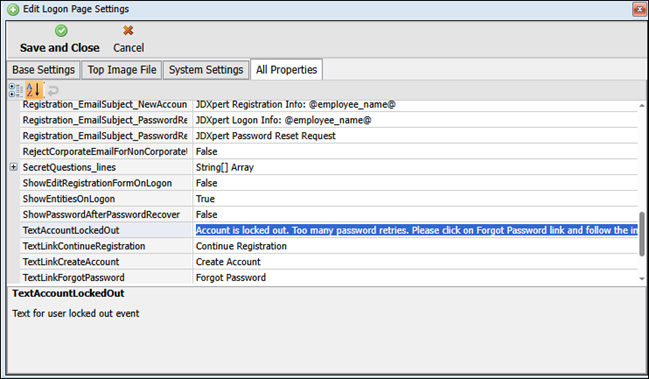Expand the SecretQuestions_lines array
This screenshot has height=379, width=649.
[14, 167]
